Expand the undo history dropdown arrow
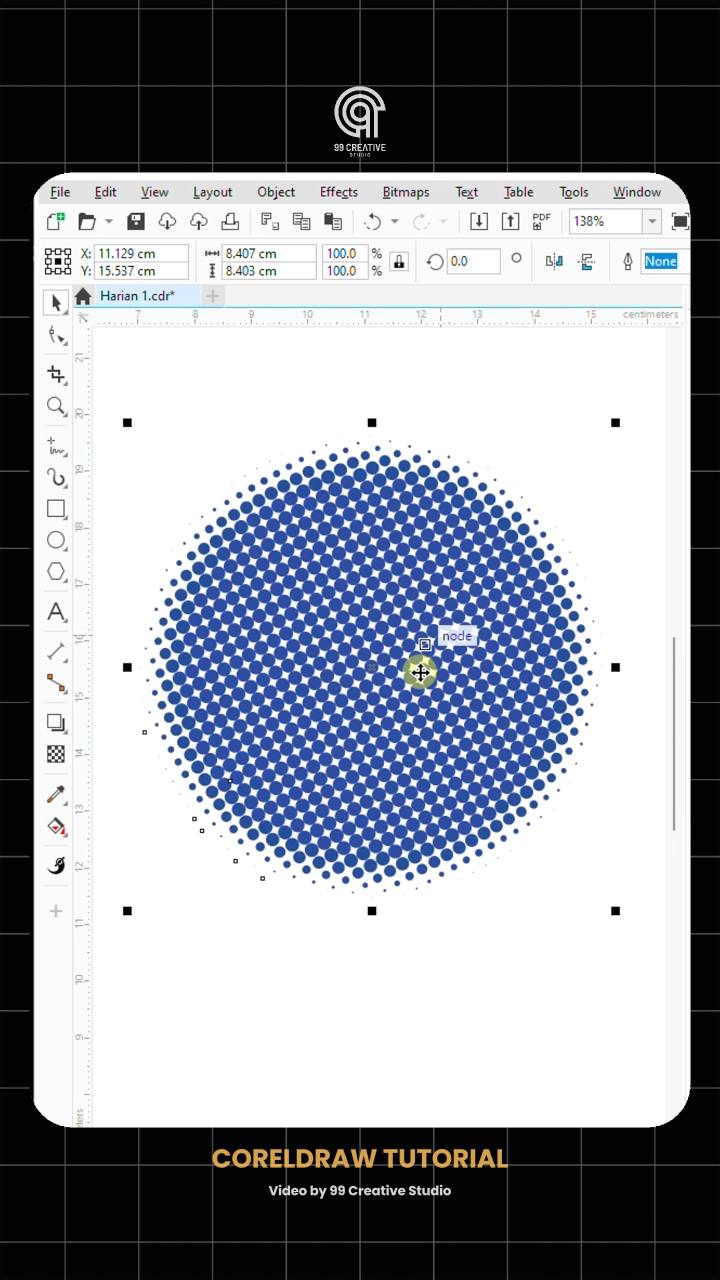The width and height of the screenshot is (720, 1280). point(394,221)
